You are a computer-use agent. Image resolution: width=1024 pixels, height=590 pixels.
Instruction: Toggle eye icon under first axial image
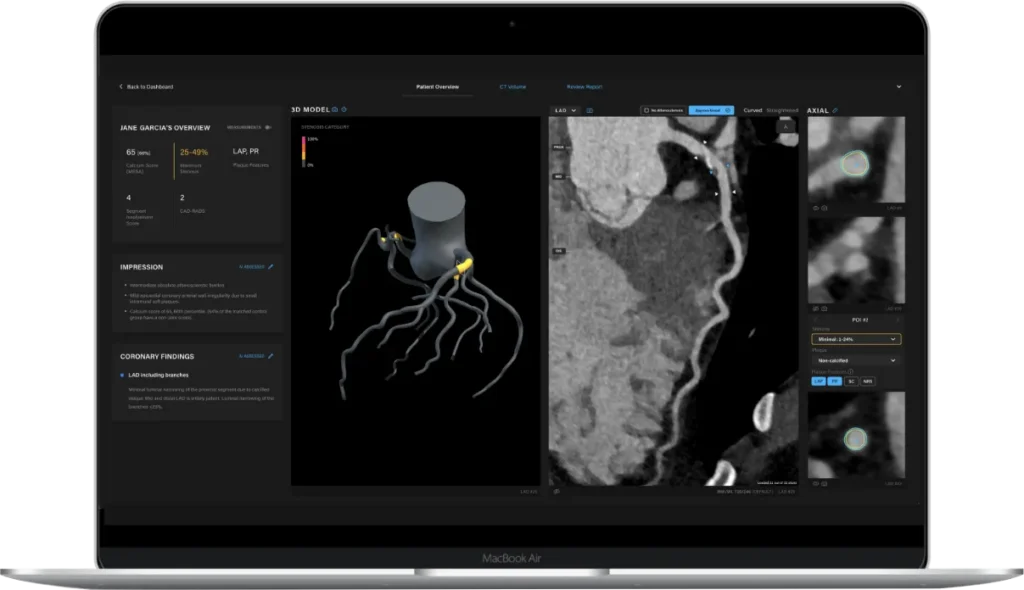tap(816, 208)
